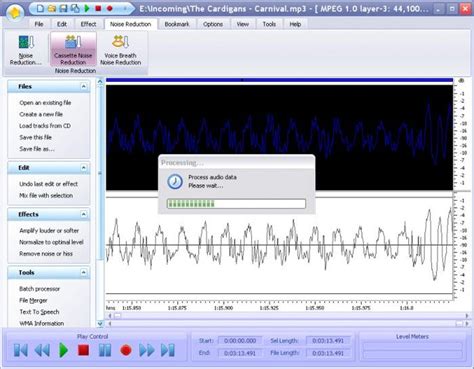Click the green Play button in Play Control
Image resolution: width=474 pixels, height=369 pixels.
click(x=63, y=350)
